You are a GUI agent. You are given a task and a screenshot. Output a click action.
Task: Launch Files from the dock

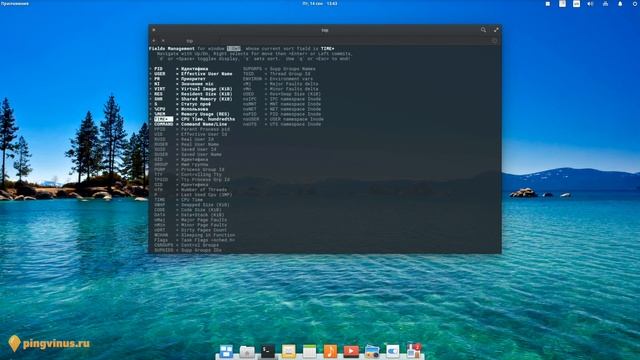[247, 351]
